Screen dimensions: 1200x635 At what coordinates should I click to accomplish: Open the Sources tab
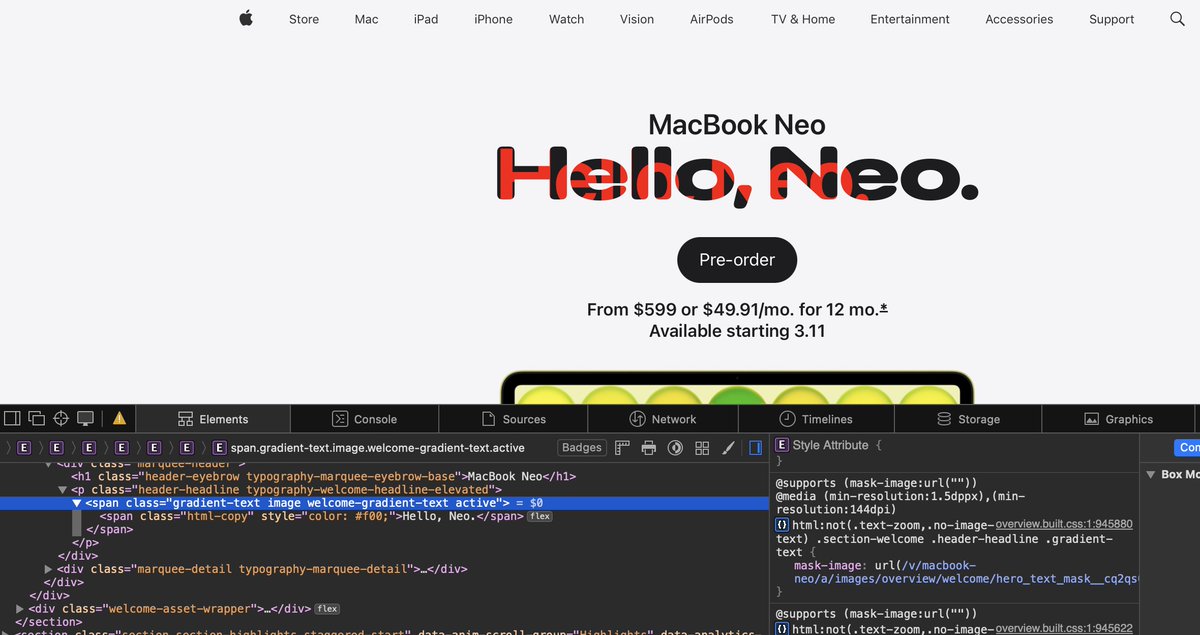tap(513, 419)
